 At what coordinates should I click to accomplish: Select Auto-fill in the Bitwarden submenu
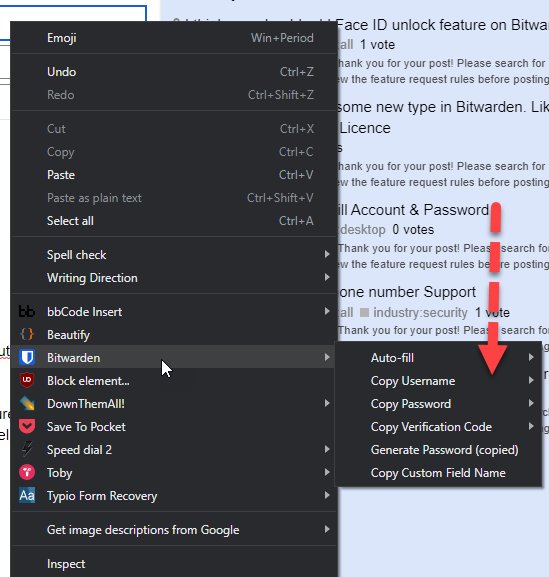point(438,358)
